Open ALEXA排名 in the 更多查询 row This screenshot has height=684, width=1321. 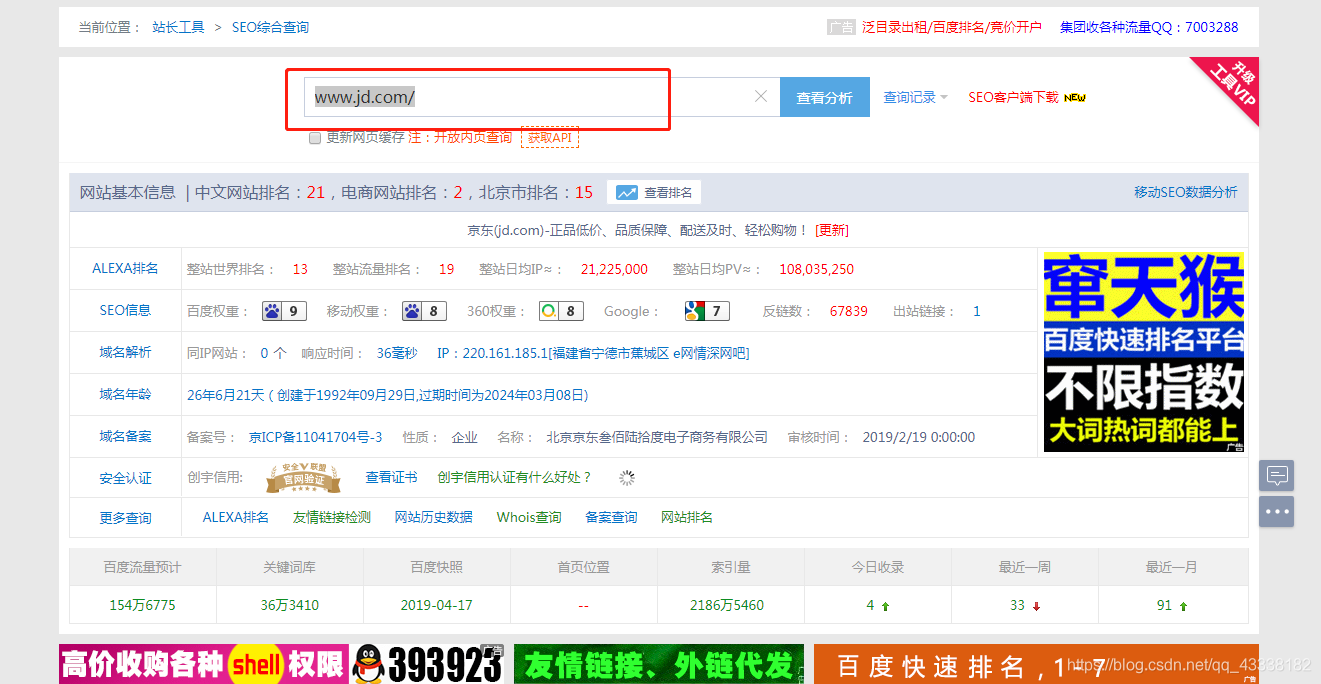pos(236,517)
